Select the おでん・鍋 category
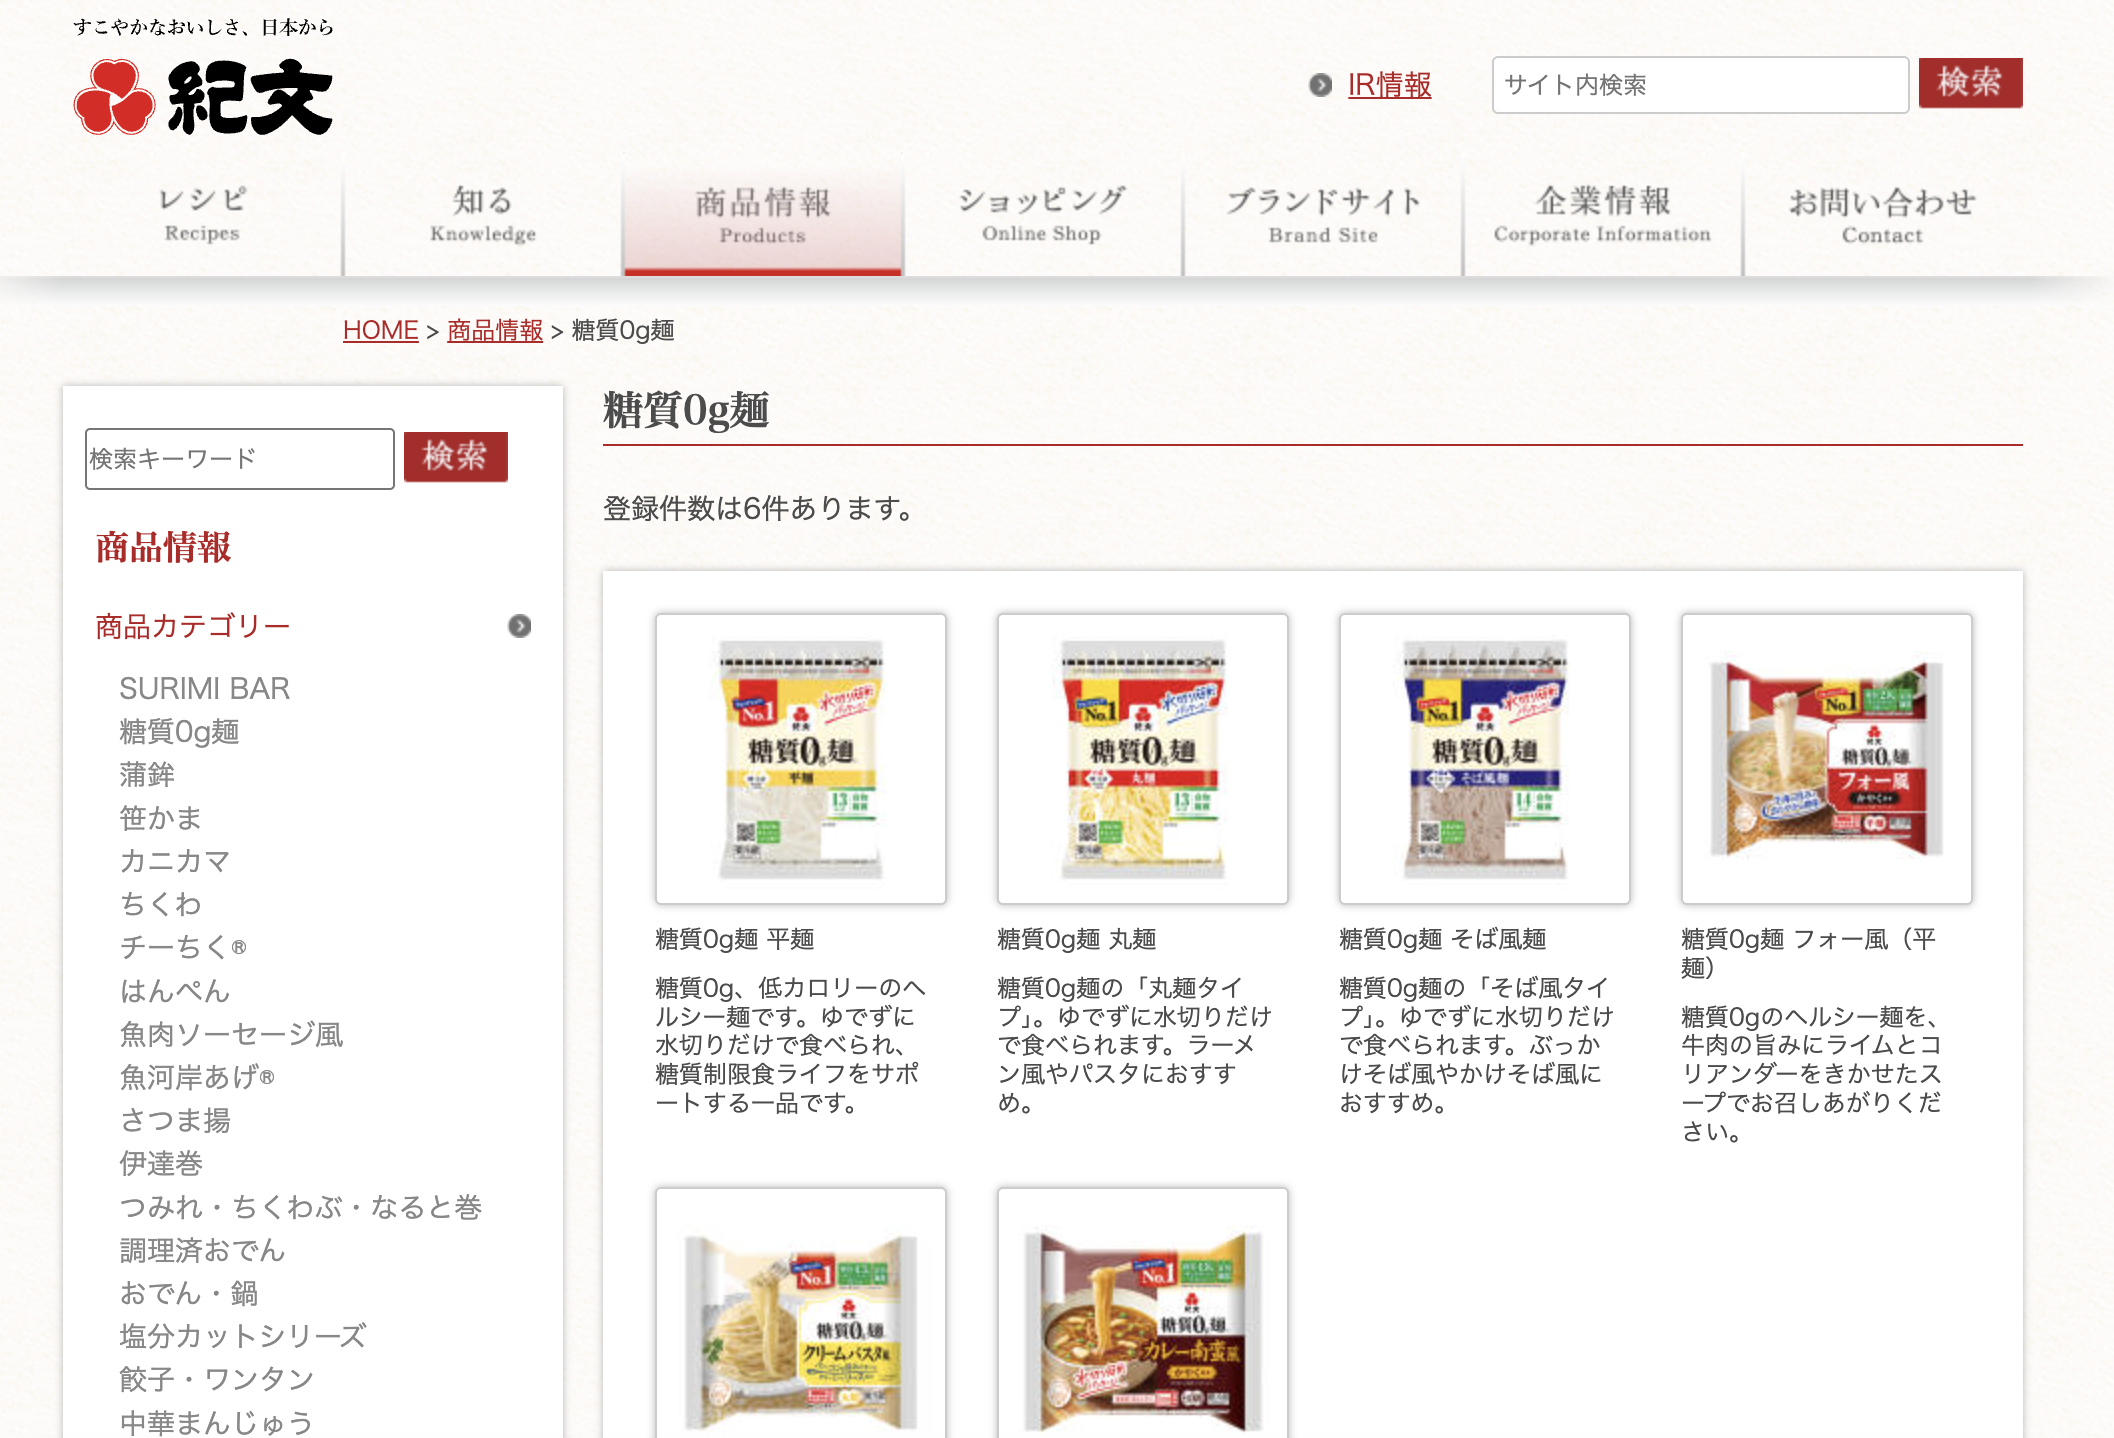The image size is (2114, 1438). coord(189,1292)
